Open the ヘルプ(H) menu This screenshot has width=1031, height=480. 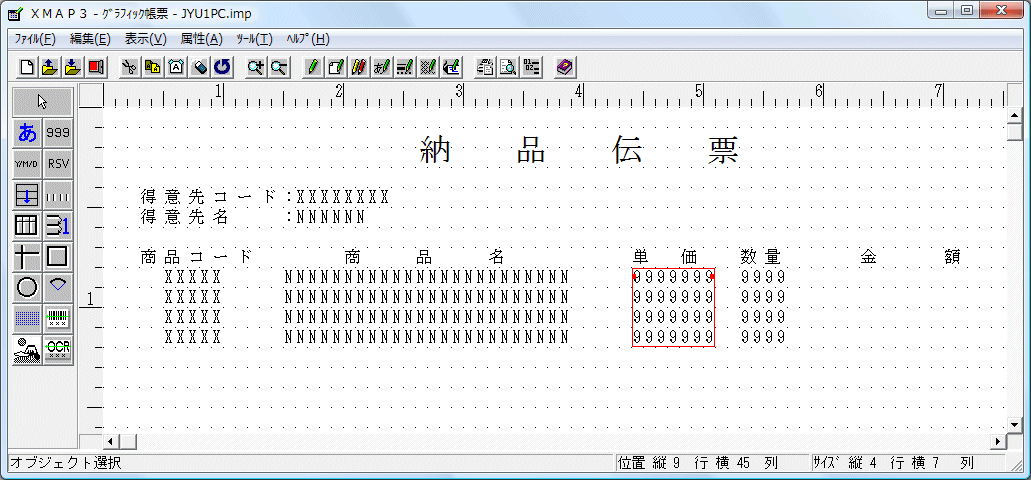[x=308, y=39]
